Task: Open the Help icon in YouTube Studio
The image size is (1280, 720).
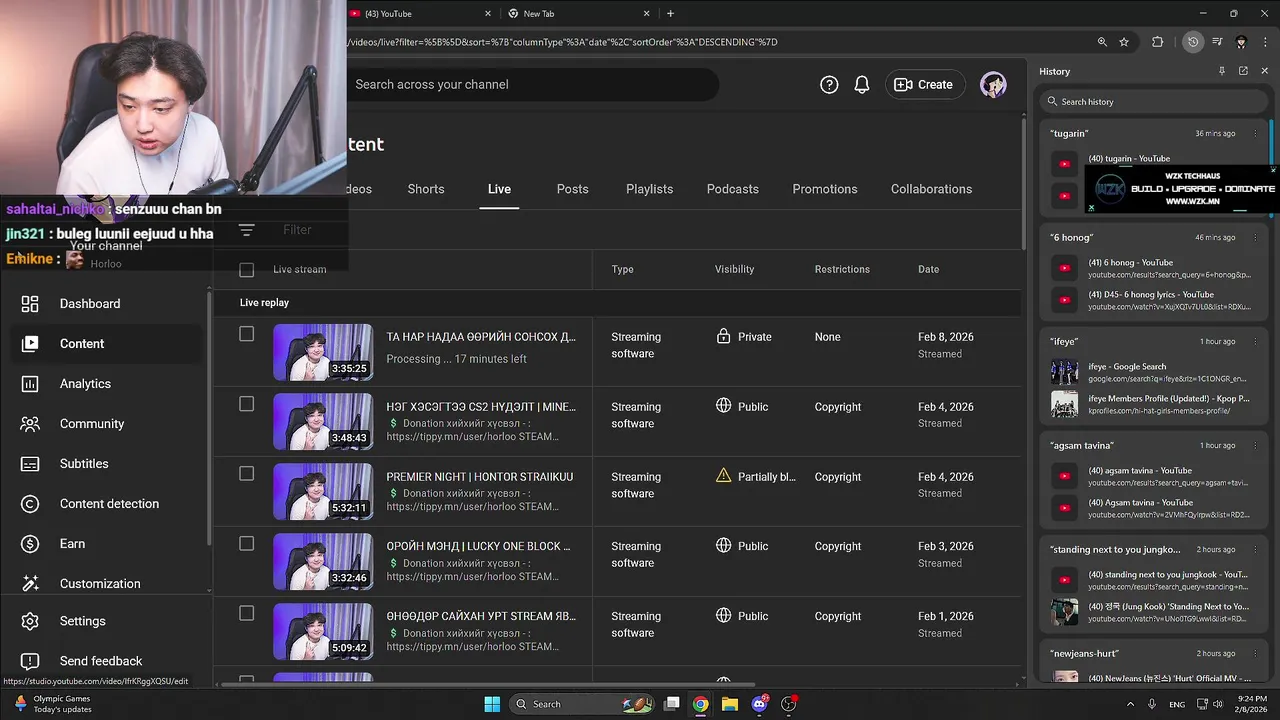Action: pos(829,85)
